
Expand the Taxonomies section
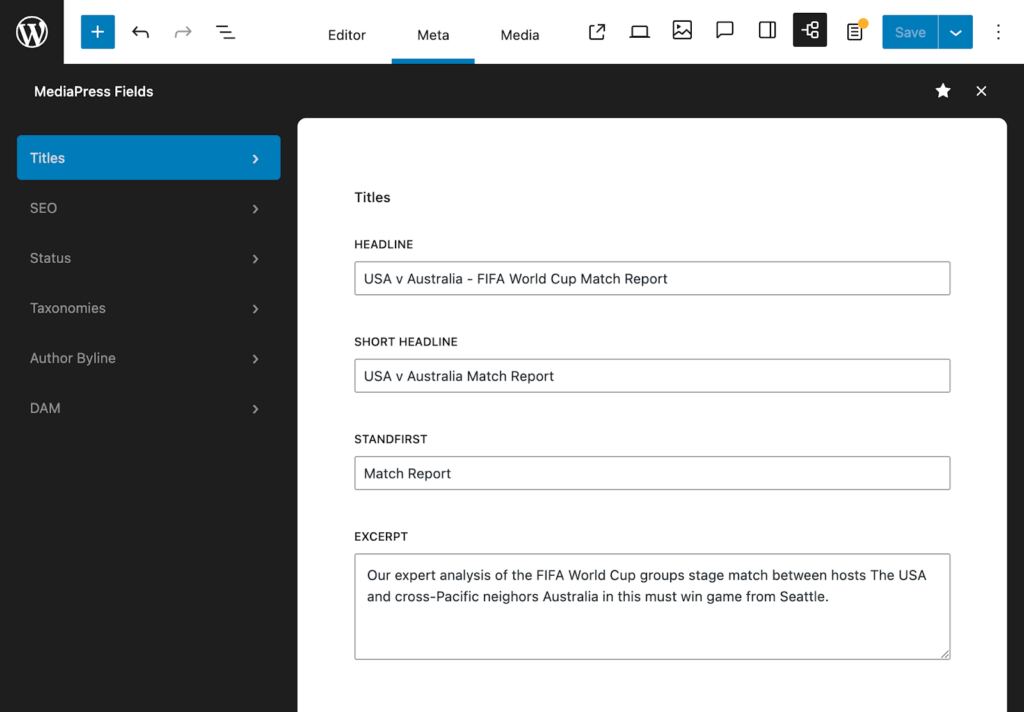point(148,308)
